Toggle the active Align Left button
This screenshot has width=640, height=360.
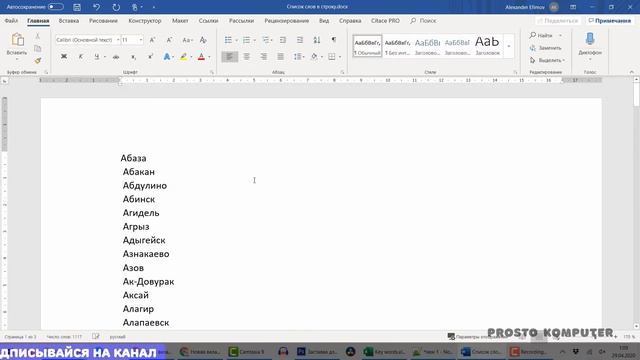click(x=229, y=57)
